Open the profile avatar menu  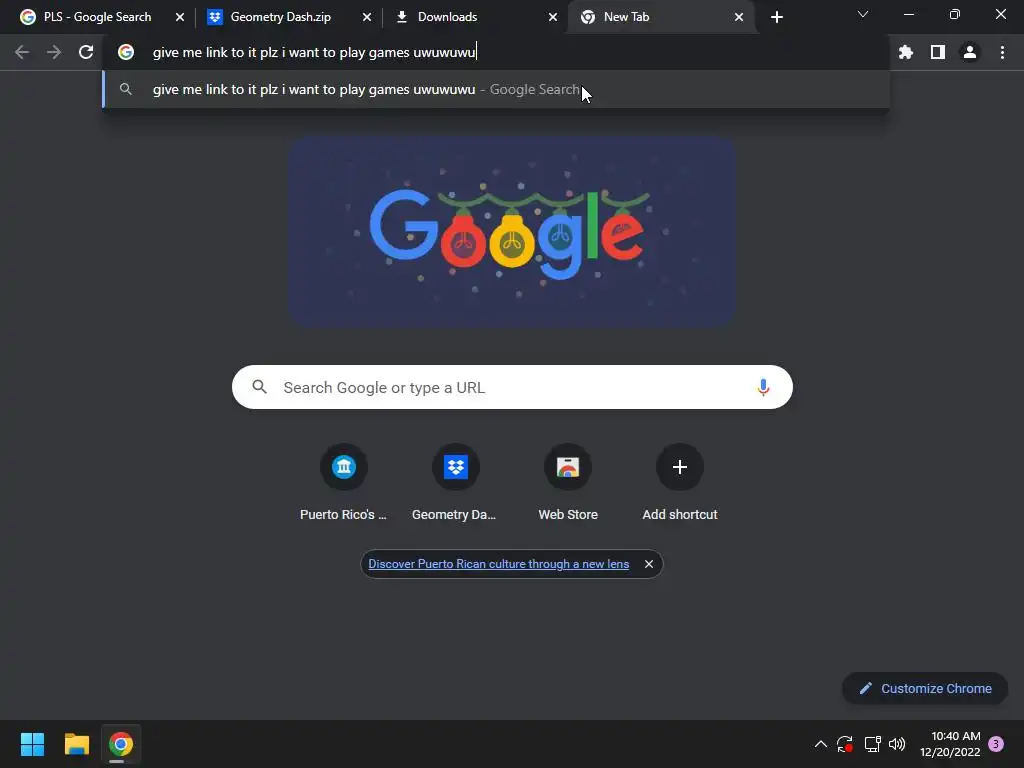970,52
